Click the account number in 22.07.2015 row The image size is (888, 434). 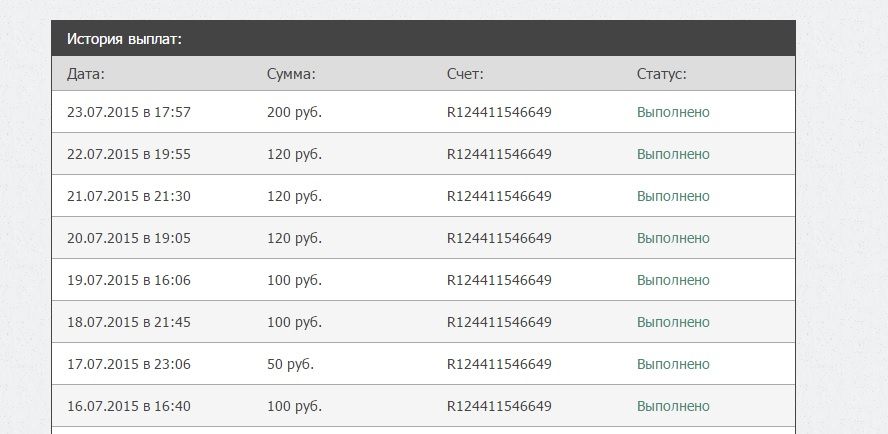[499, 154]
